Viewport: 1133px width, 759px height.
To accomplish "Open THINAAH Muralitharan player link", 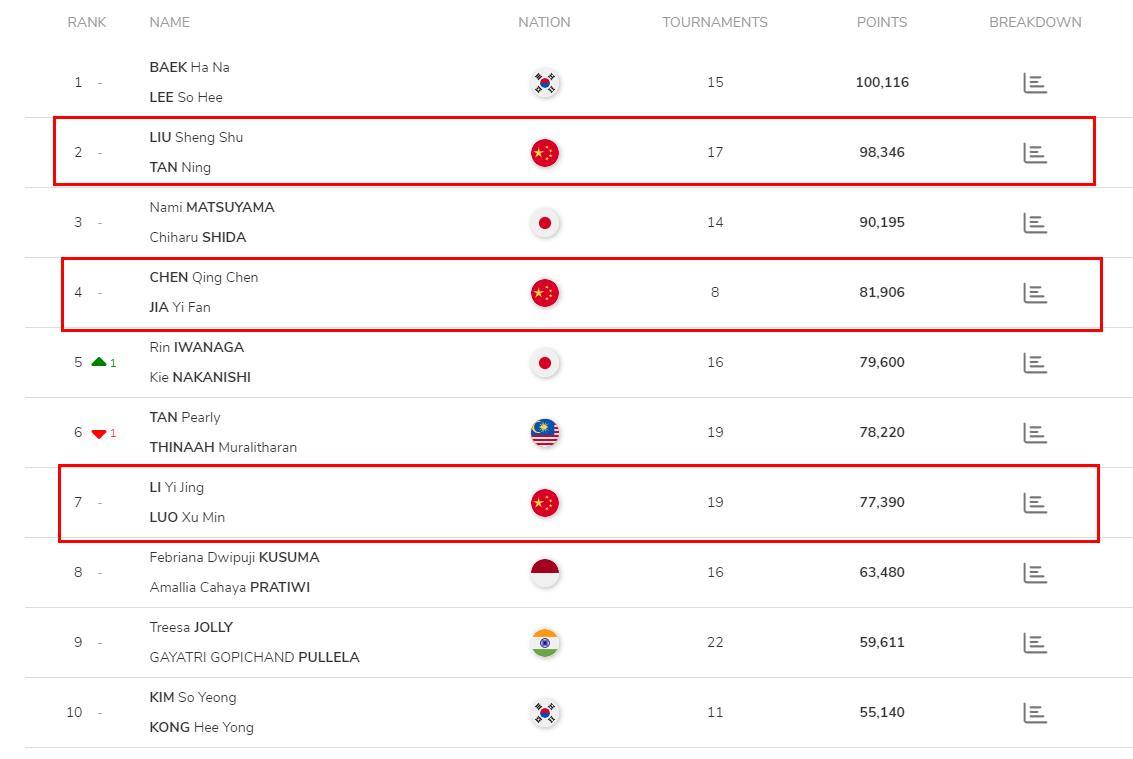I will coord(223,447).
